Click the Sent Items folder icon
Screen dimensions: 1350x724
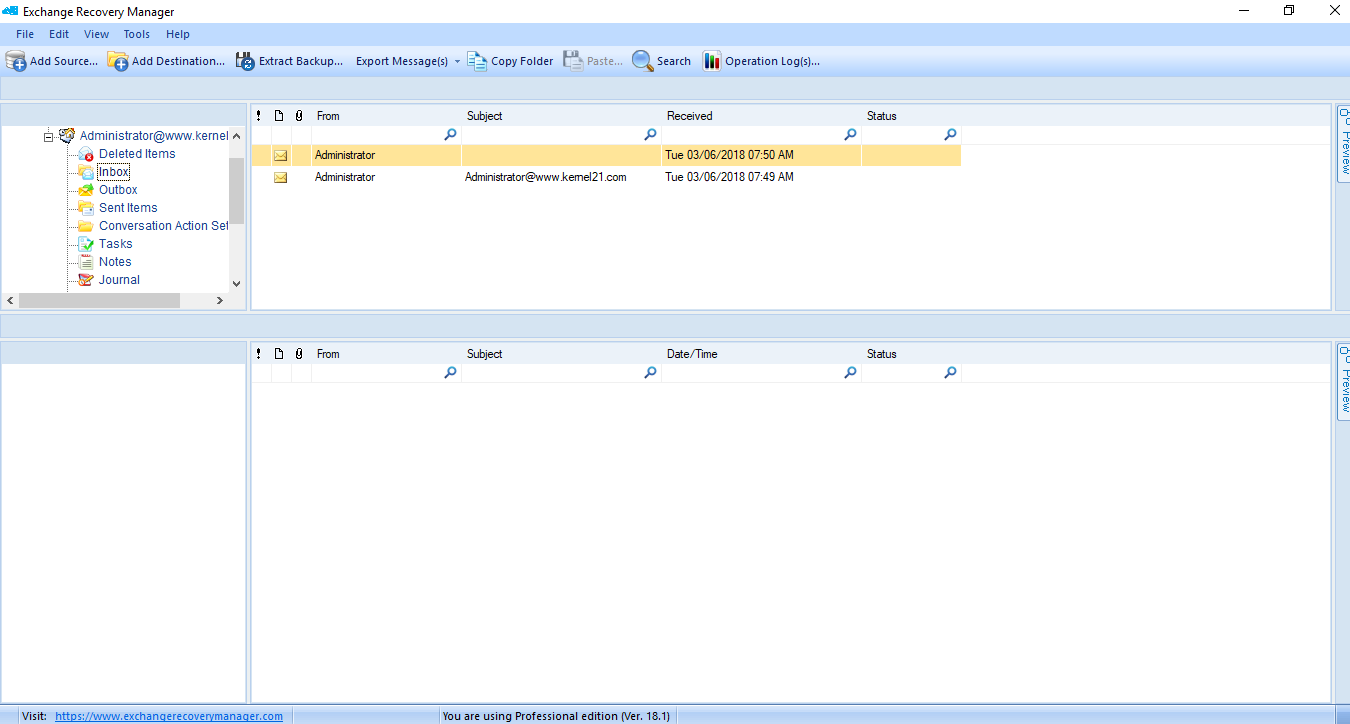tap(86, 208)
